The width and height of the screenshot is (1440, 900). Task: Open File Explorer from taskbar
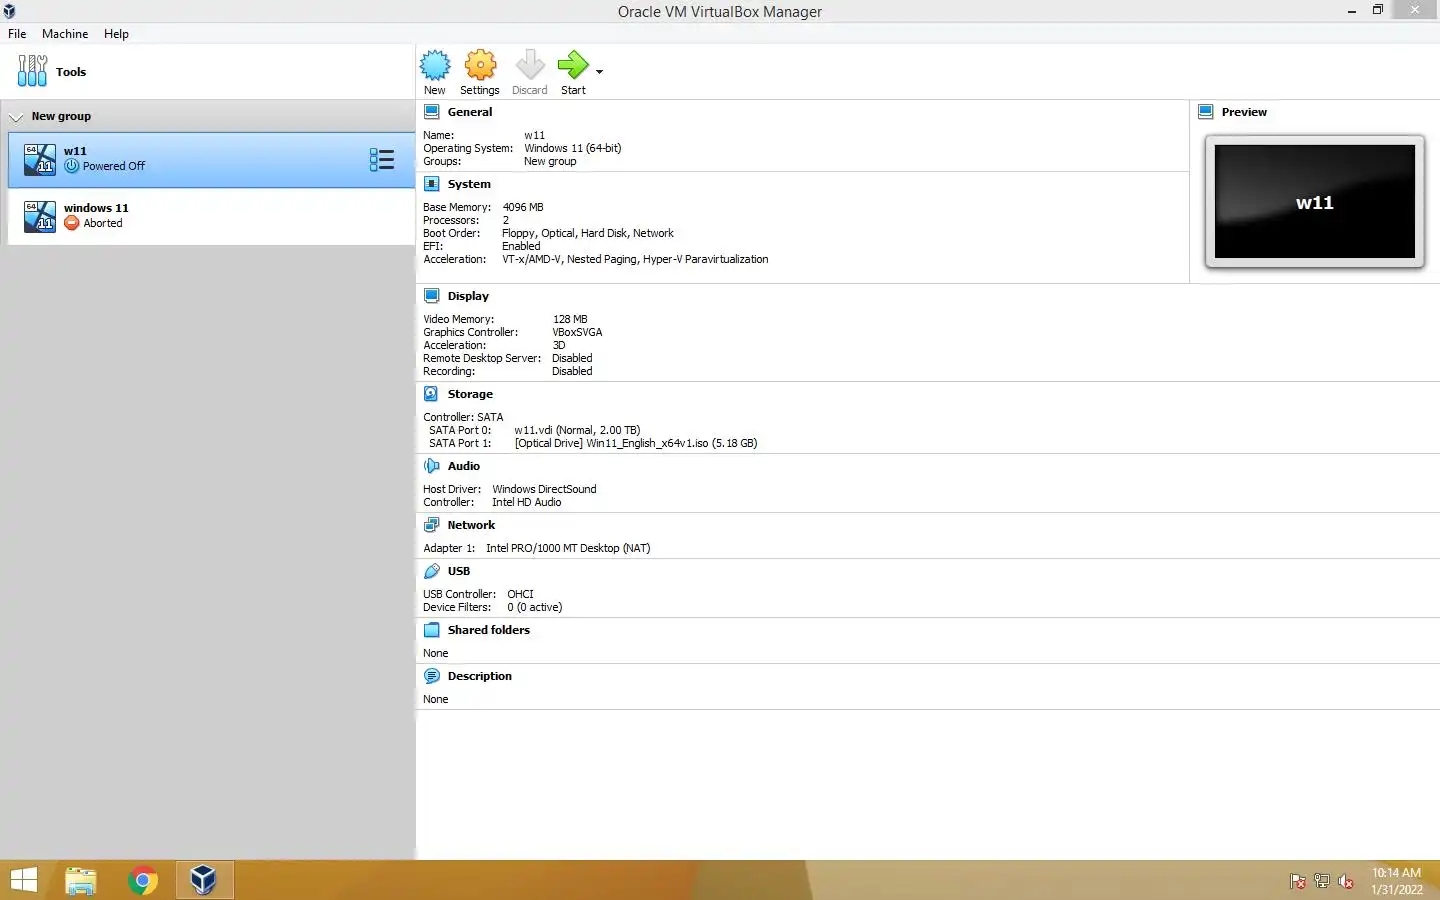[81, 881]
